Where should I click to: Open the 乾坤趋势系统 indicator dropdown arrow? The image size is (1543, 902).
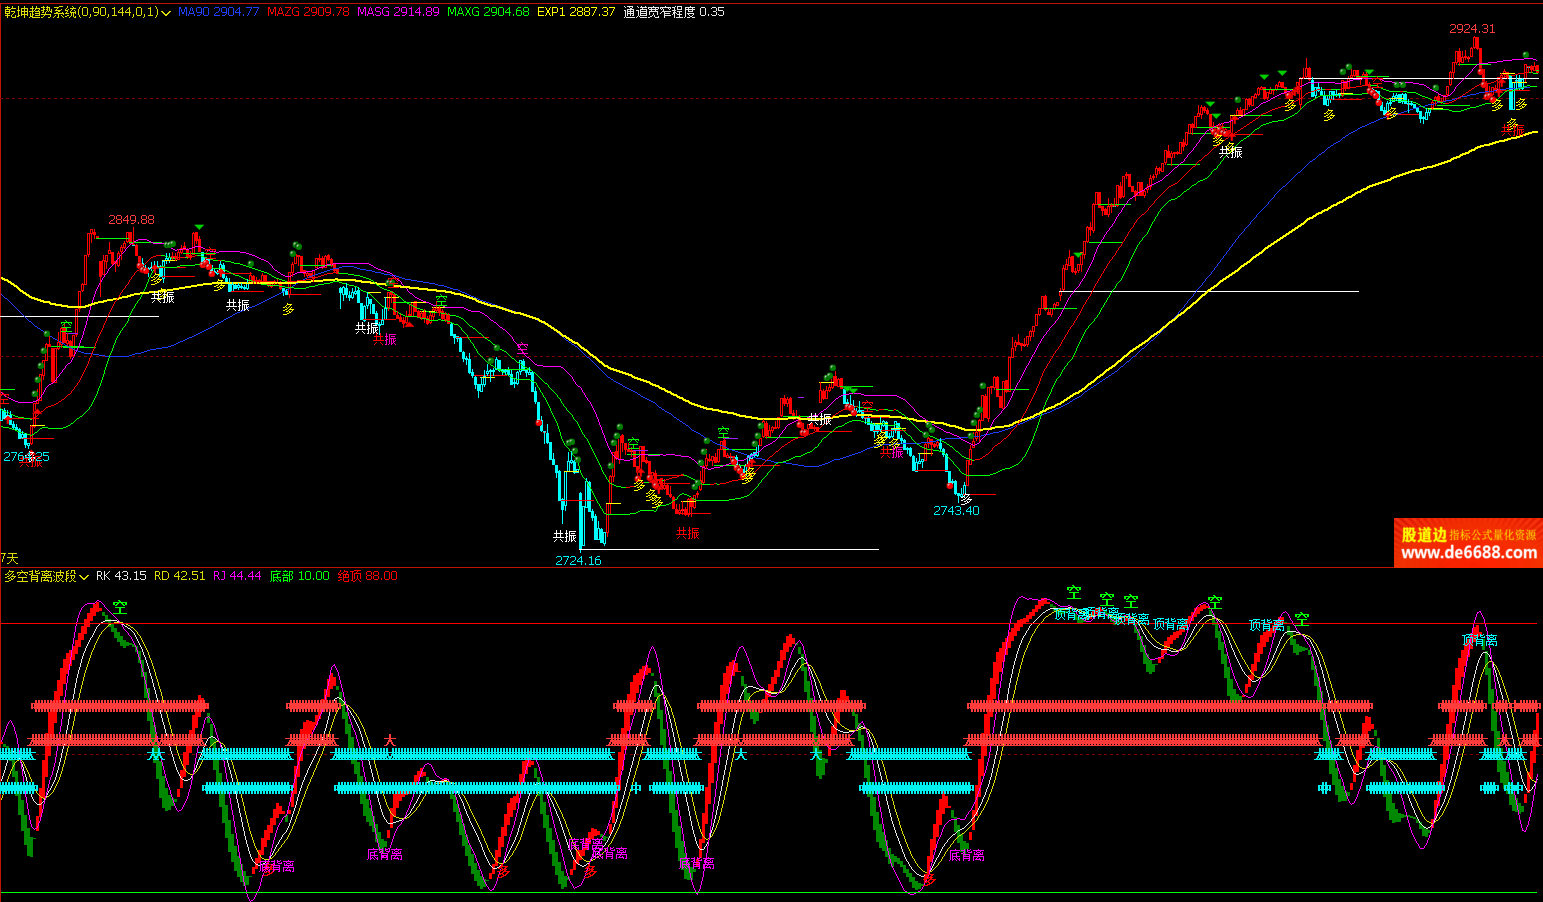point(166,12)
